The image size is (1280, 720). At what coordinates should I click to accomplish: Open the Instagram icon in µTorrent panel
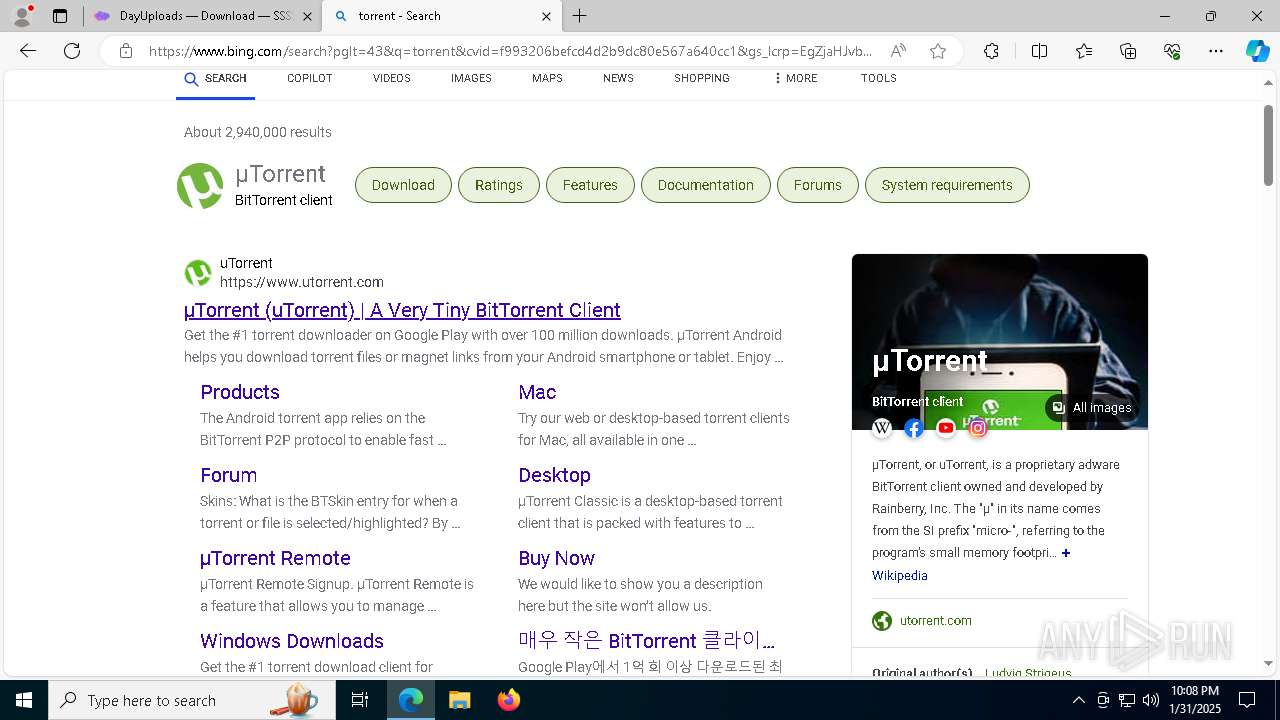tap(978, 428)
